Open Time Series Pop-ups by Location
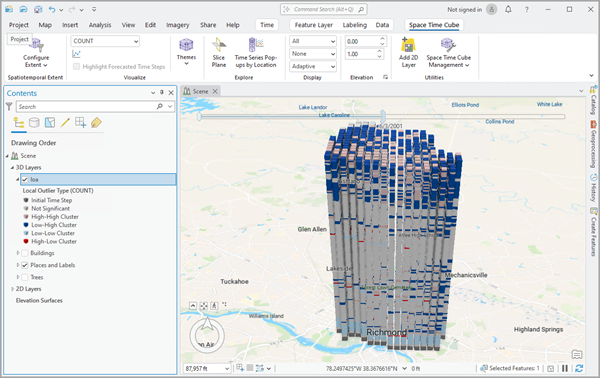 click(256, 53)
